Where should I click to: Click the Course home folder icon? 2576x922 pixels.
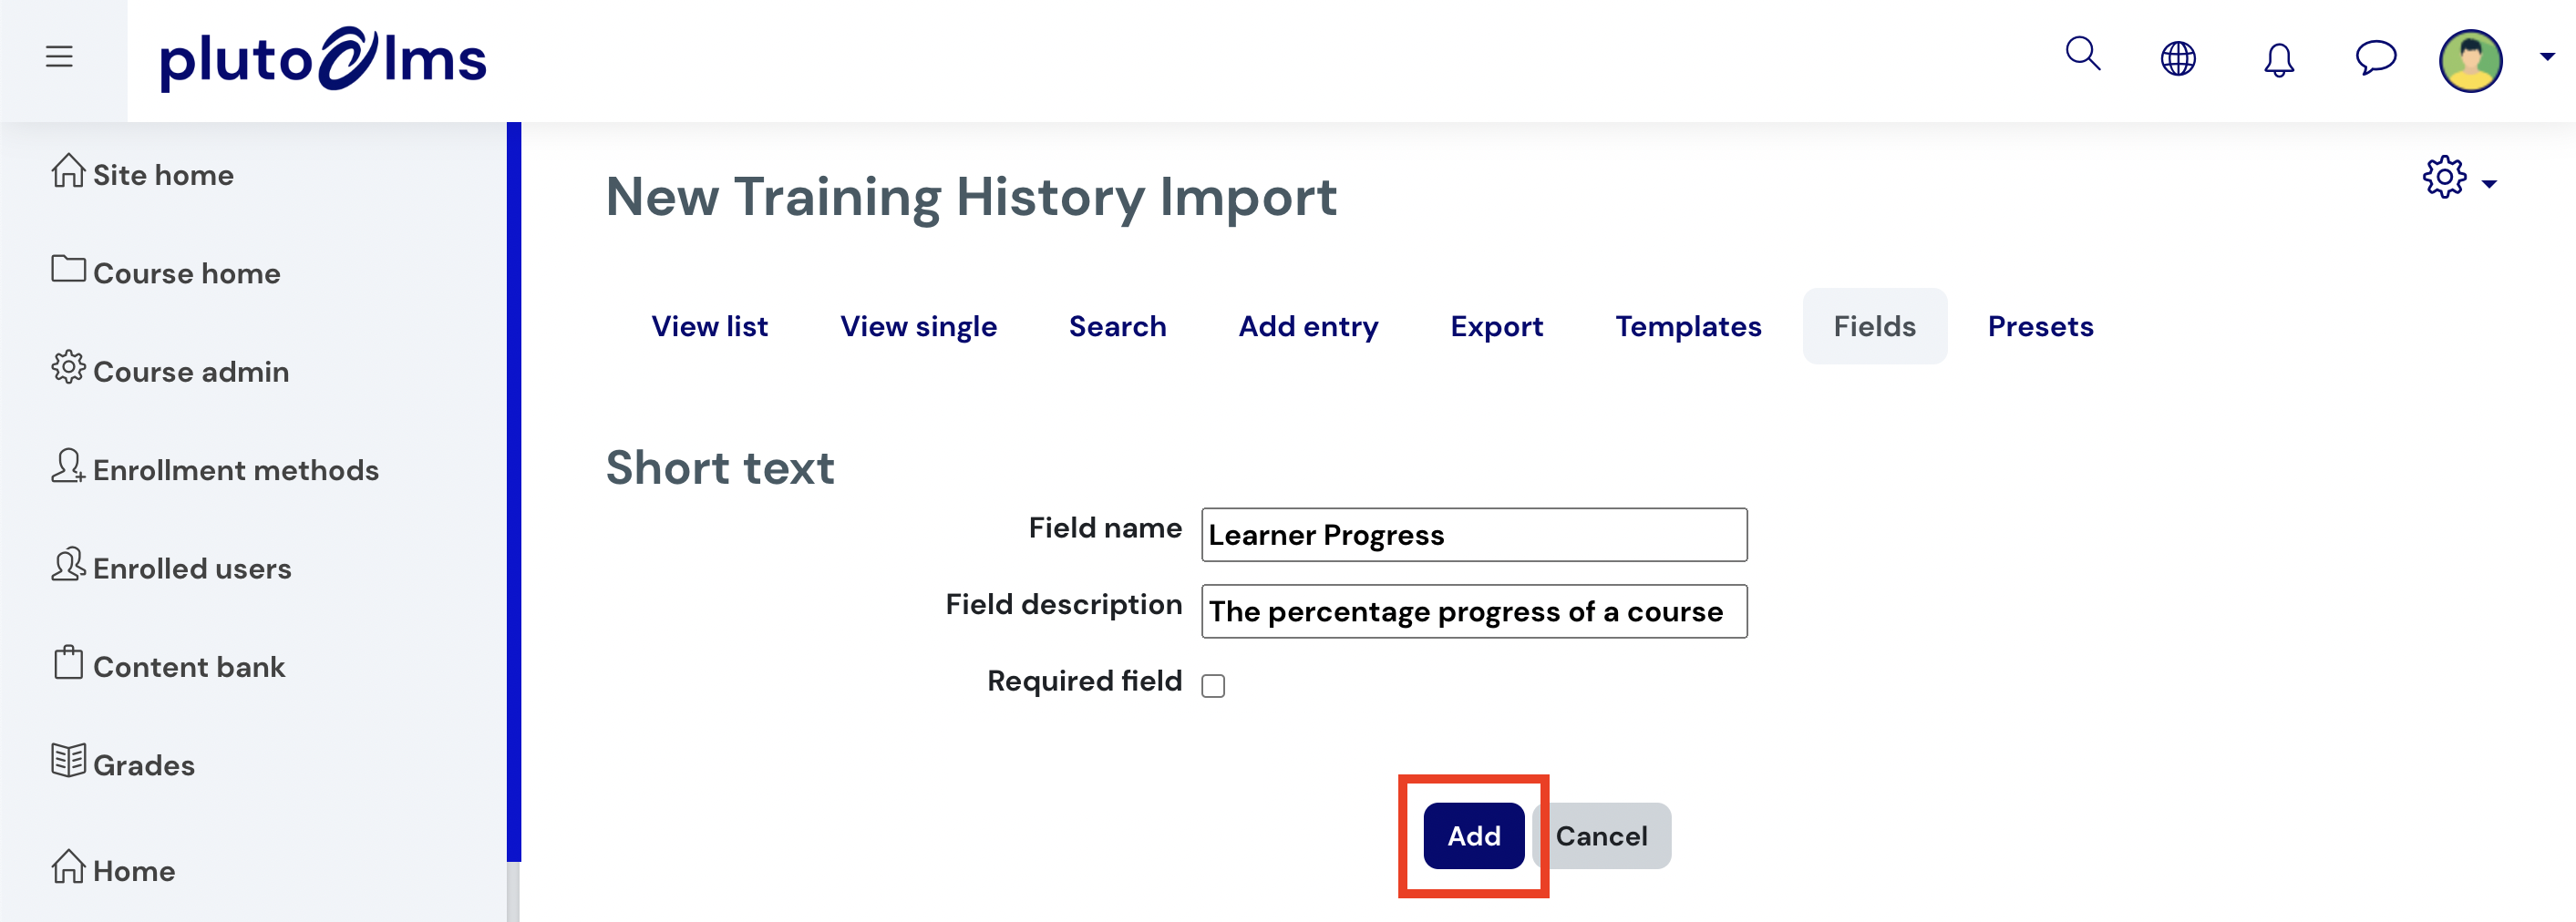click(x=68, y=268)
